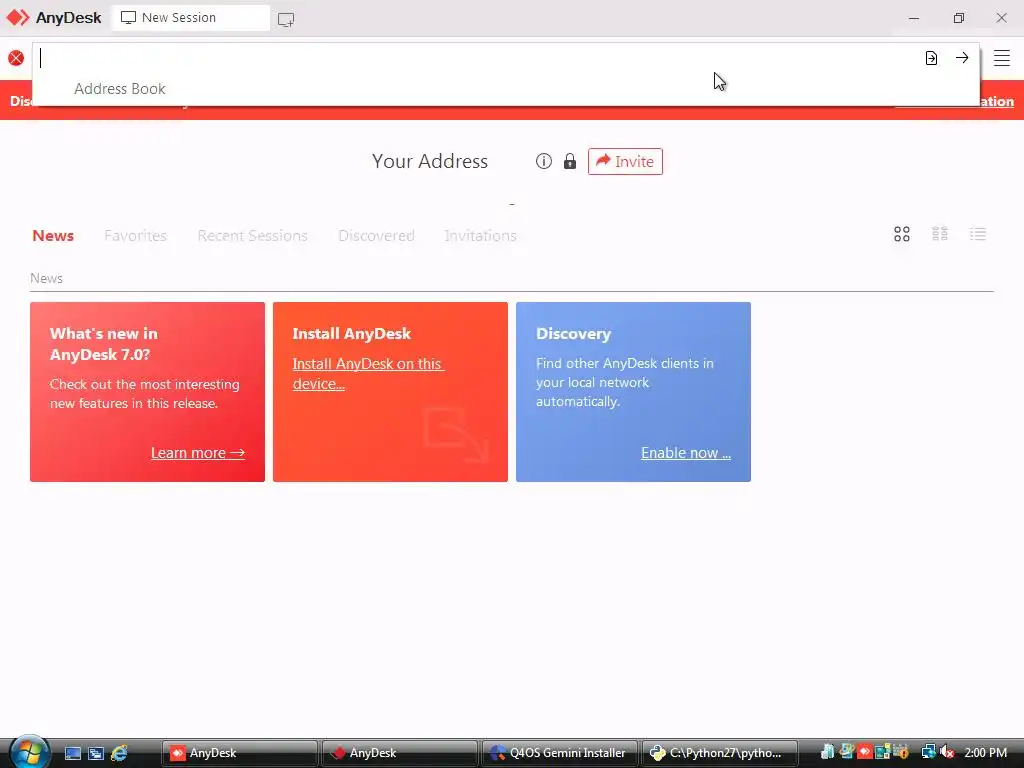Open the Windows Start button

click(x=29, y=752)
